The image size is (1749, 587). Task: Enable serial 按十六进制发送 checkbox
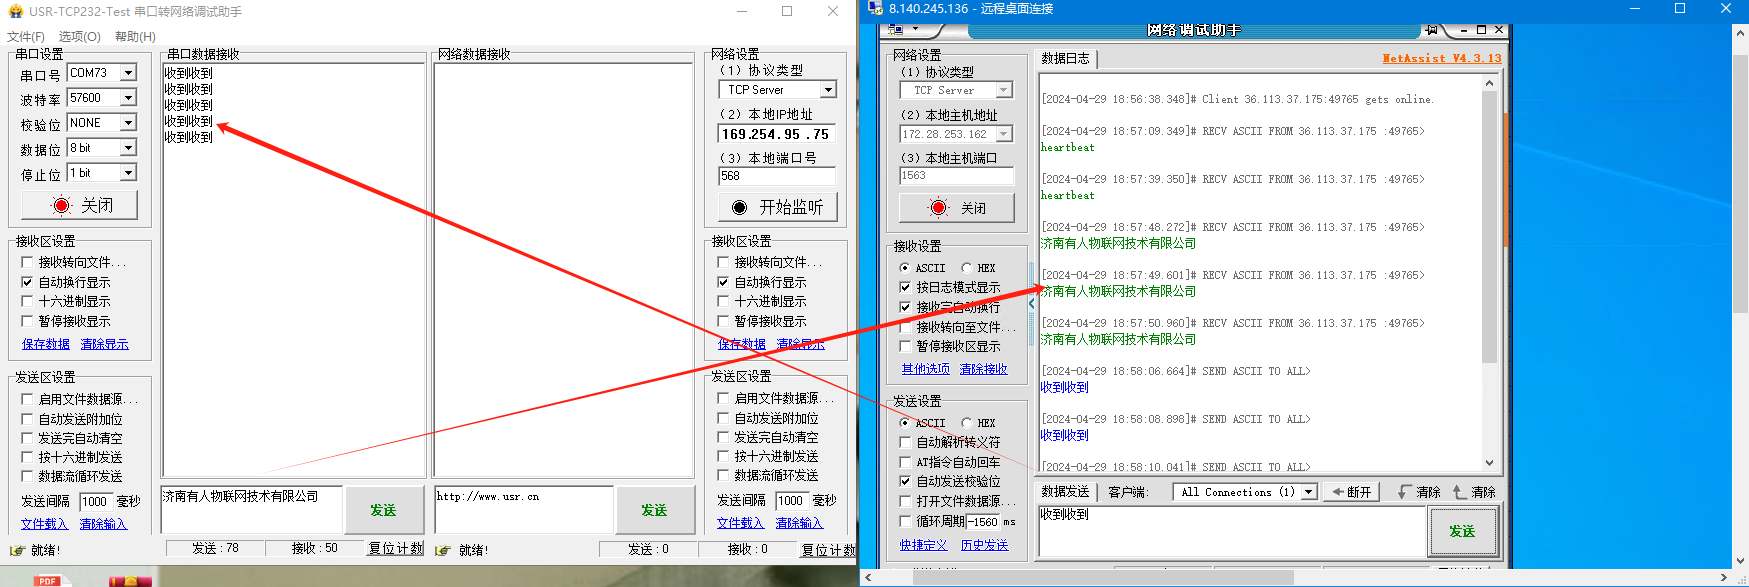pos(27,457)
